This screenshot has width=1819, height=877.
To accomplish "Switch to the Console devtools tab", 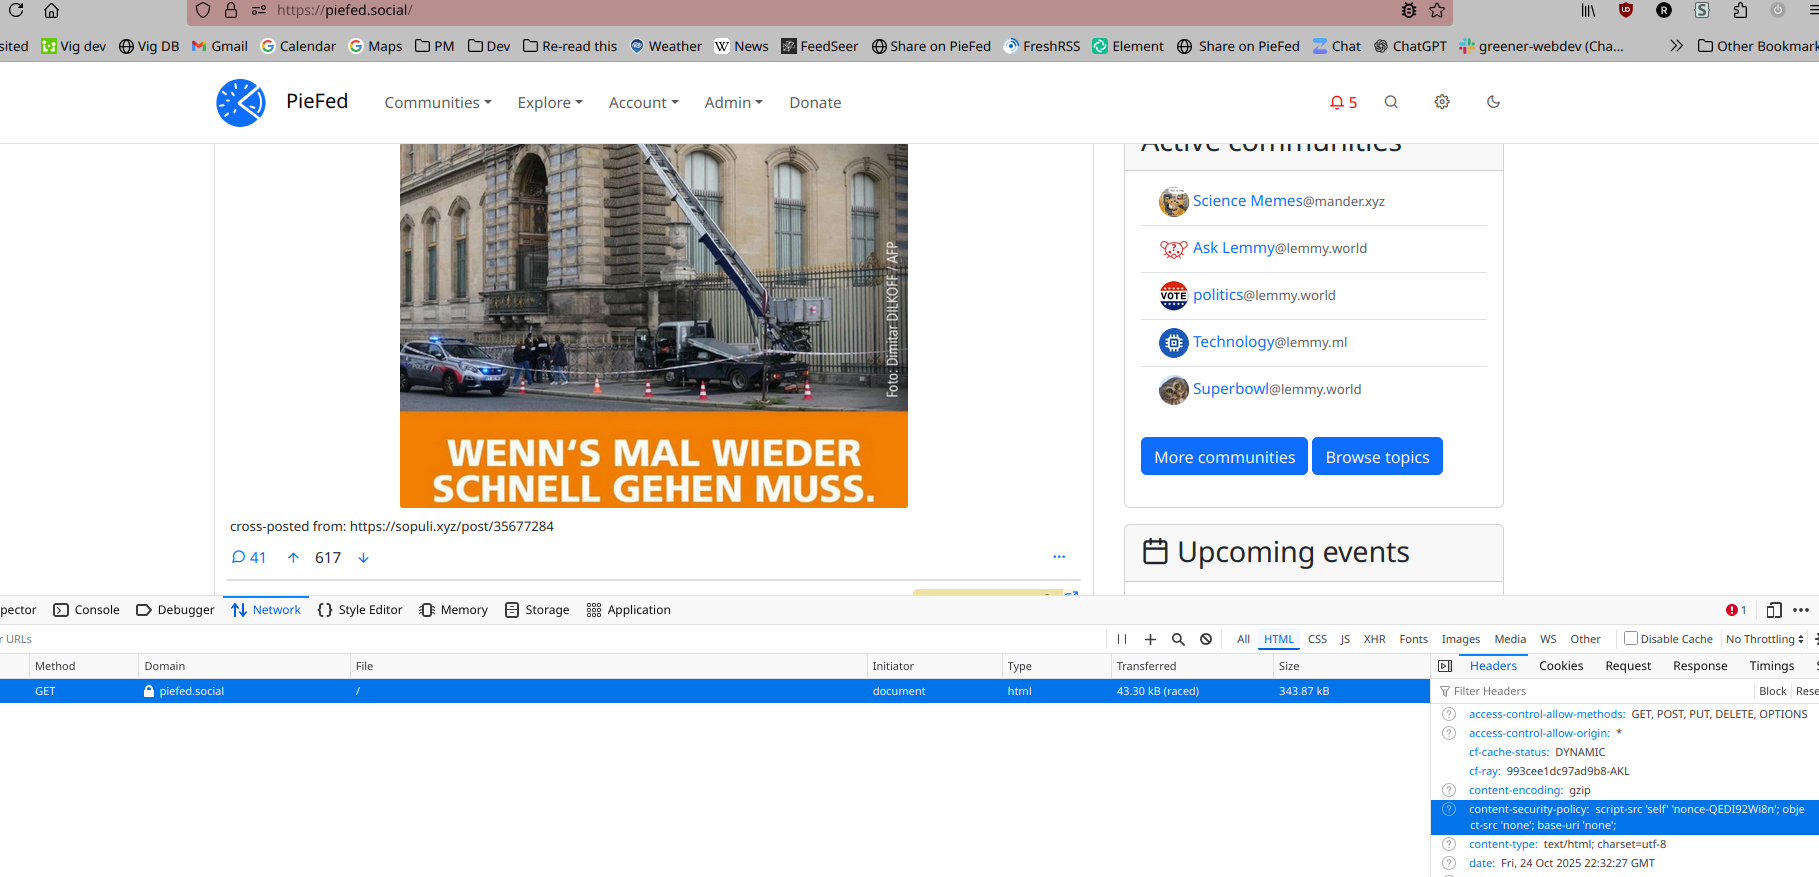I will 87,610.
